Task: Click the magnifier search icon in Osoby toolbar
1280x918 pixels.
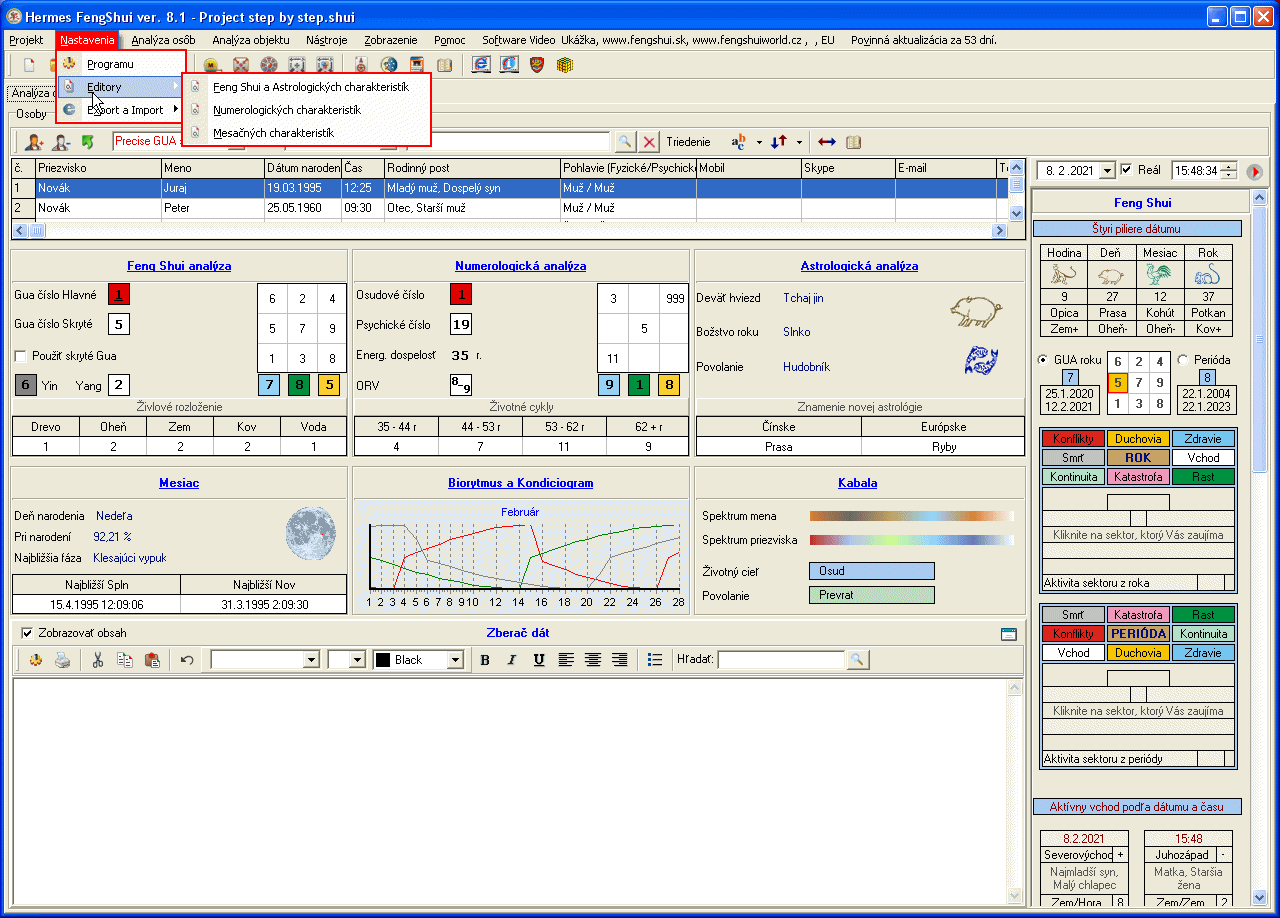Action: pyautogui.click(x=624, y=142)
